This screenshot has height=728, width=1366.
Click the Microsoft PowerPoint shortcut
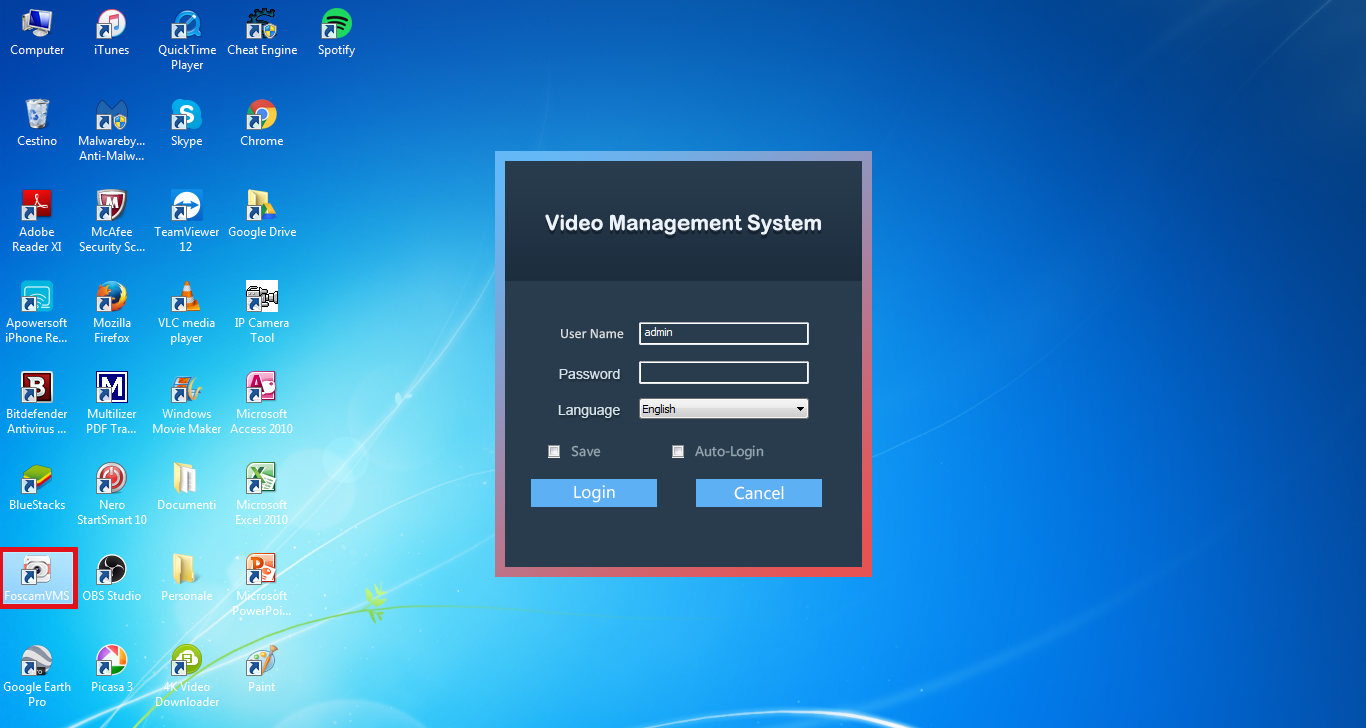point(262,586)
